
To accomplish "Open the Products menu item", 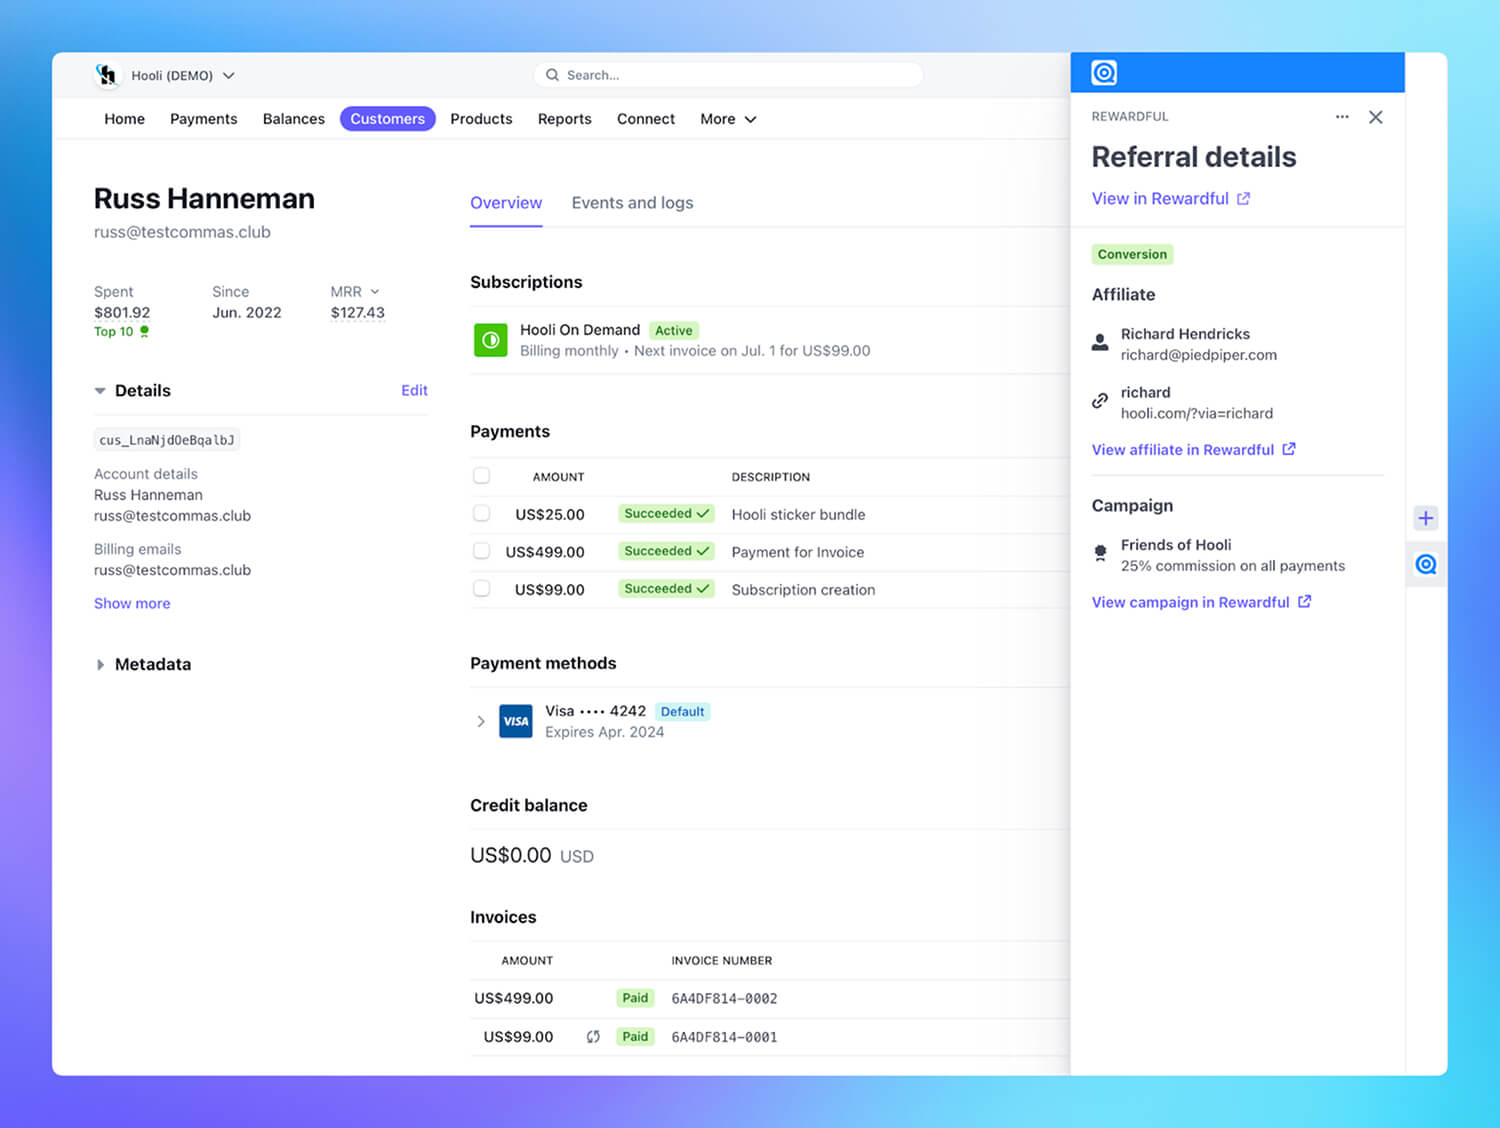I will [x=481, y=119].
